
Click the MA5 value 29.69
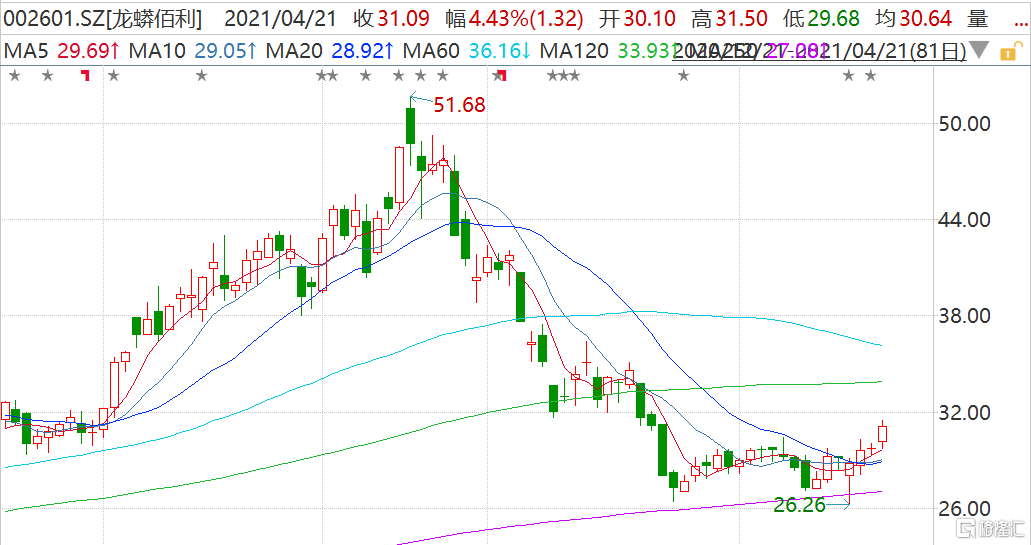[x=89, y=51]
